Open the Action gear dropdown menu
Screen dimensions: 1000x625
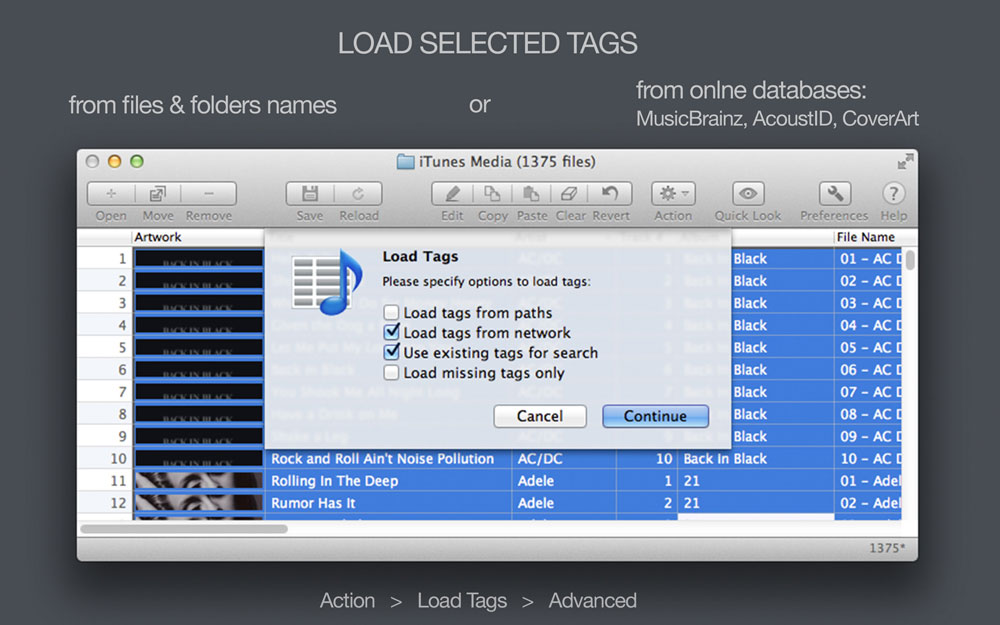click(x=673, y=193)
